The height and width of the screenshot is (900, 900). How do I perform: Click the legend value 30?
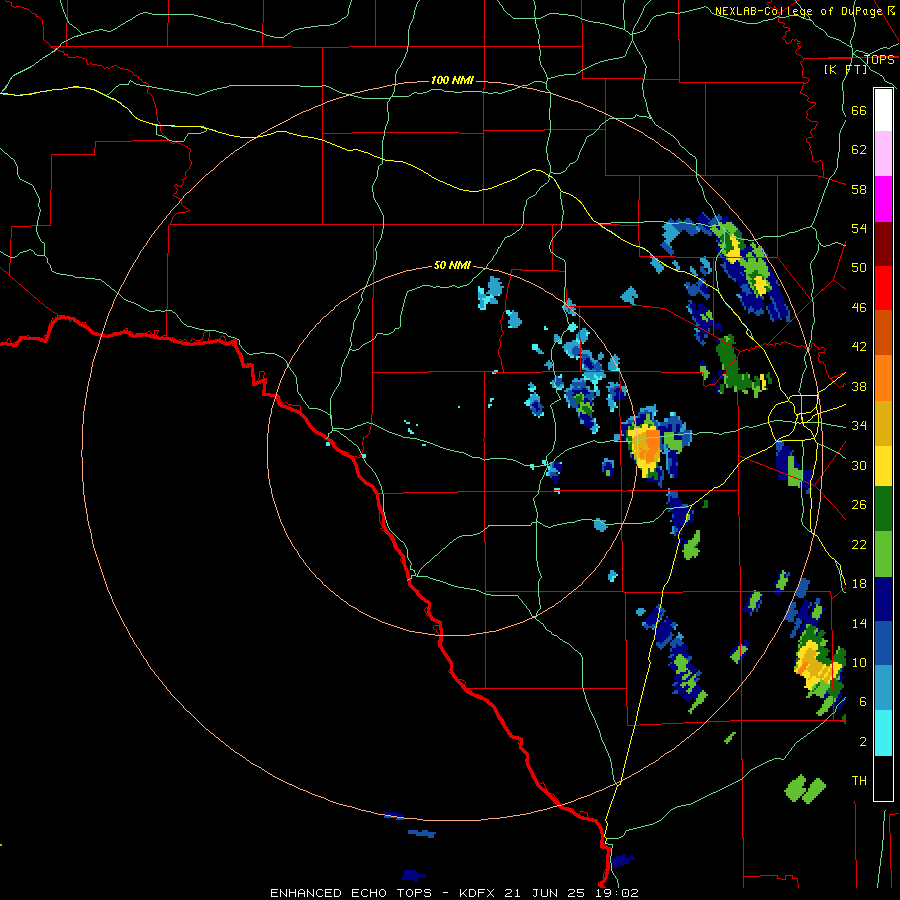[859, 465]
